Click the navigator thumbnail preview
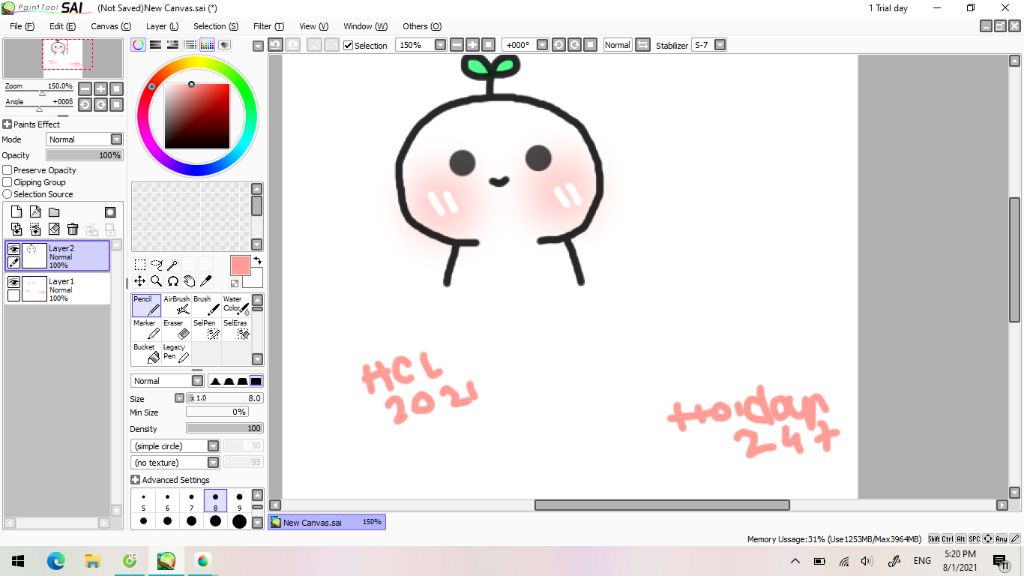Screen dimensions: 1024x576 (x=63, y=58)
